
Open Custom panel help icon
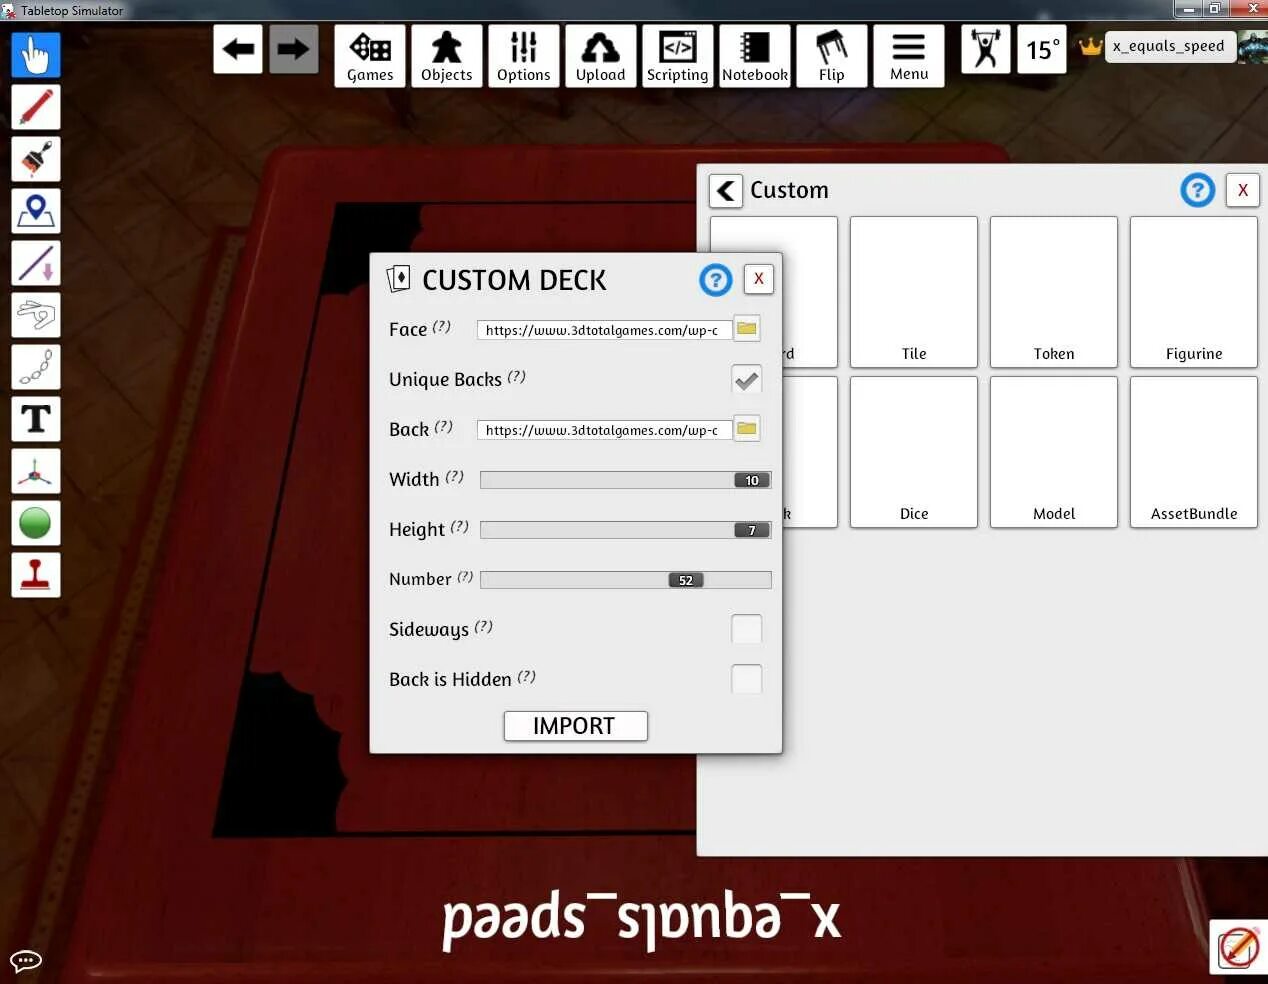coord(1198,190)
